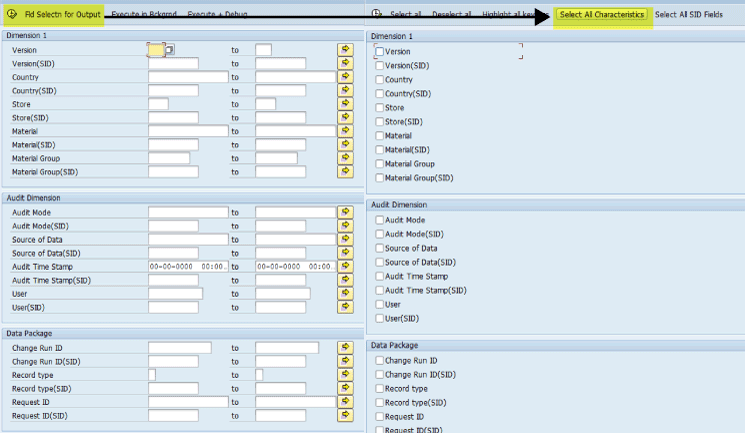Open multiple selection arrow for Audit Mode(SID)
The height and width of the screenshot is (433, 745).
click(345, 226)
